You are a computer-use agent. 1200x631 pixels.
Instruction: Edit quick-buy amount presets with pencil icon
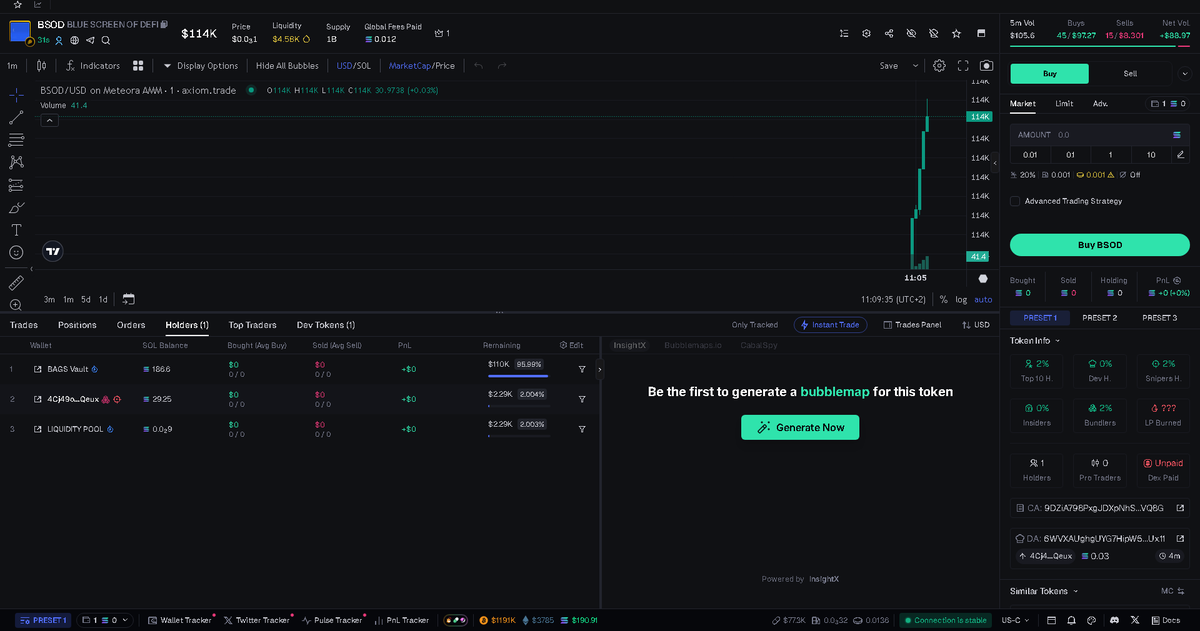[x=1180, y=154]
